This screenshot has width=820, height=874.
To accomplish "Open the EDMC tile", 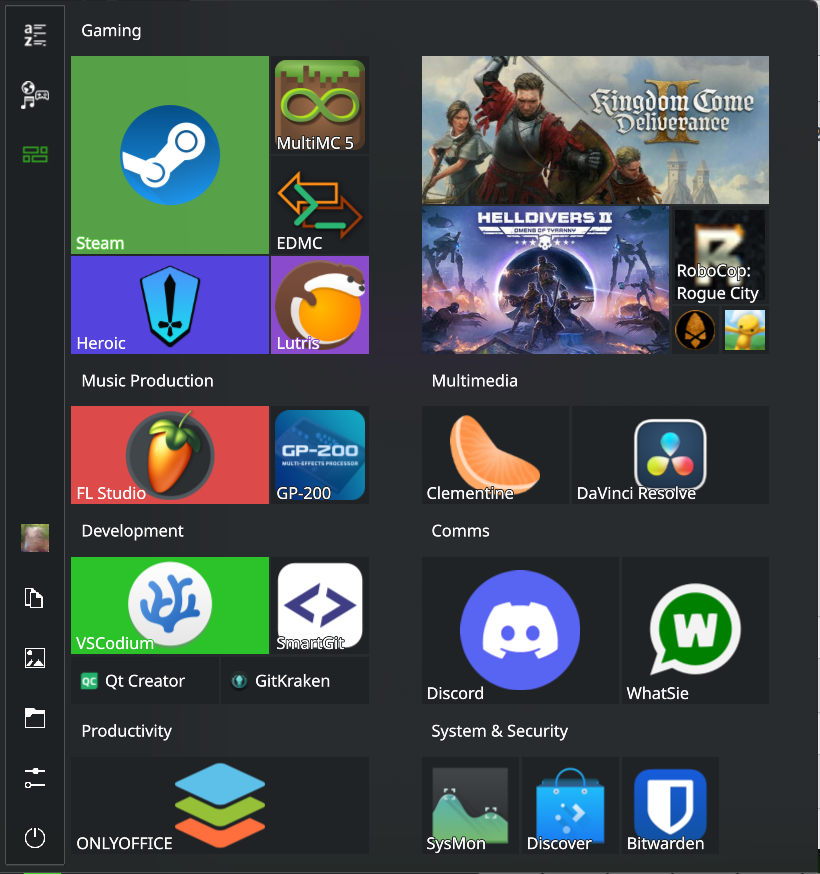I will tap(320, 205).
